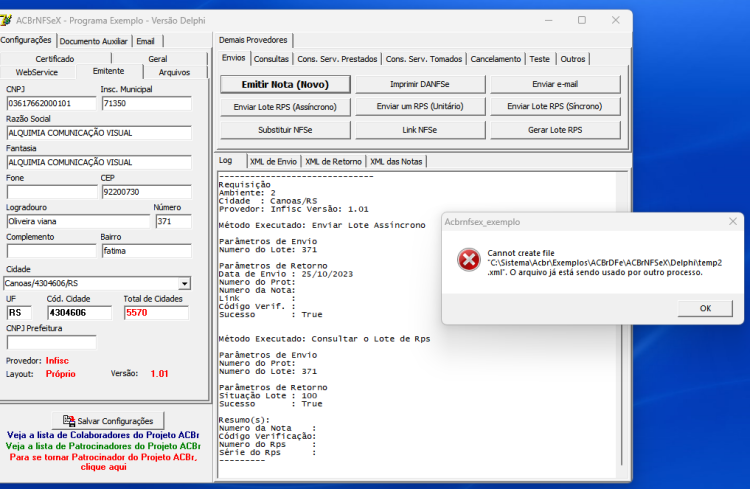Click the CNPJ input field
The width and height of the screenshot is (750, 489).
pos(51,103)
